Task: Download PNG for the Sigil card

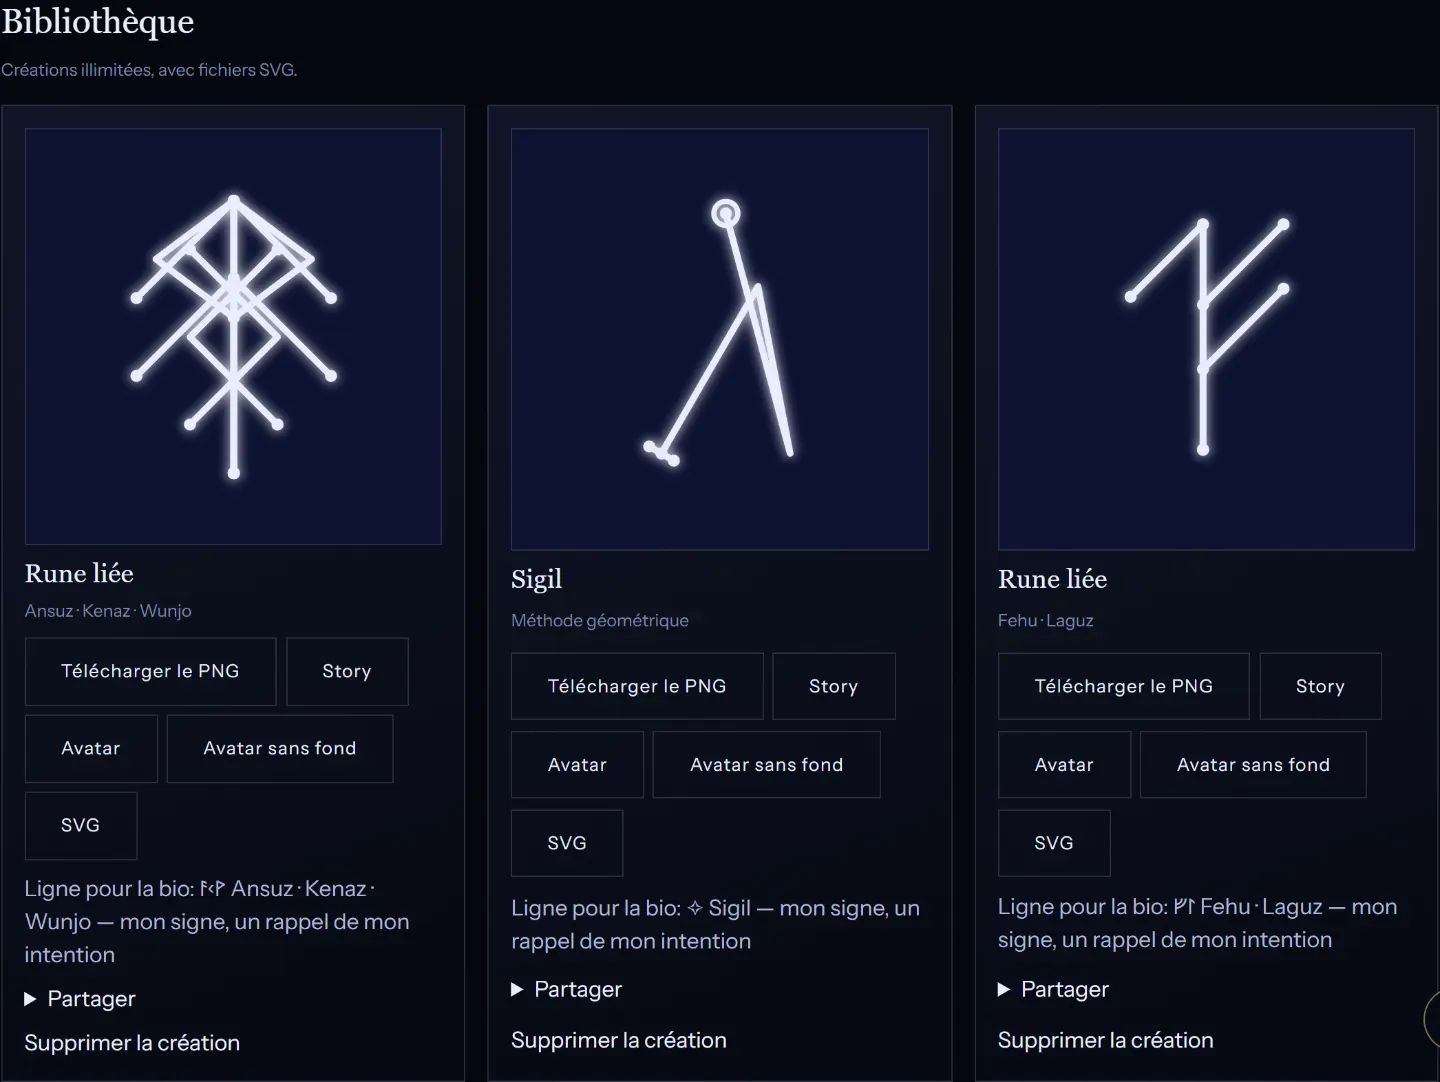Action: (x=637, y=686)
